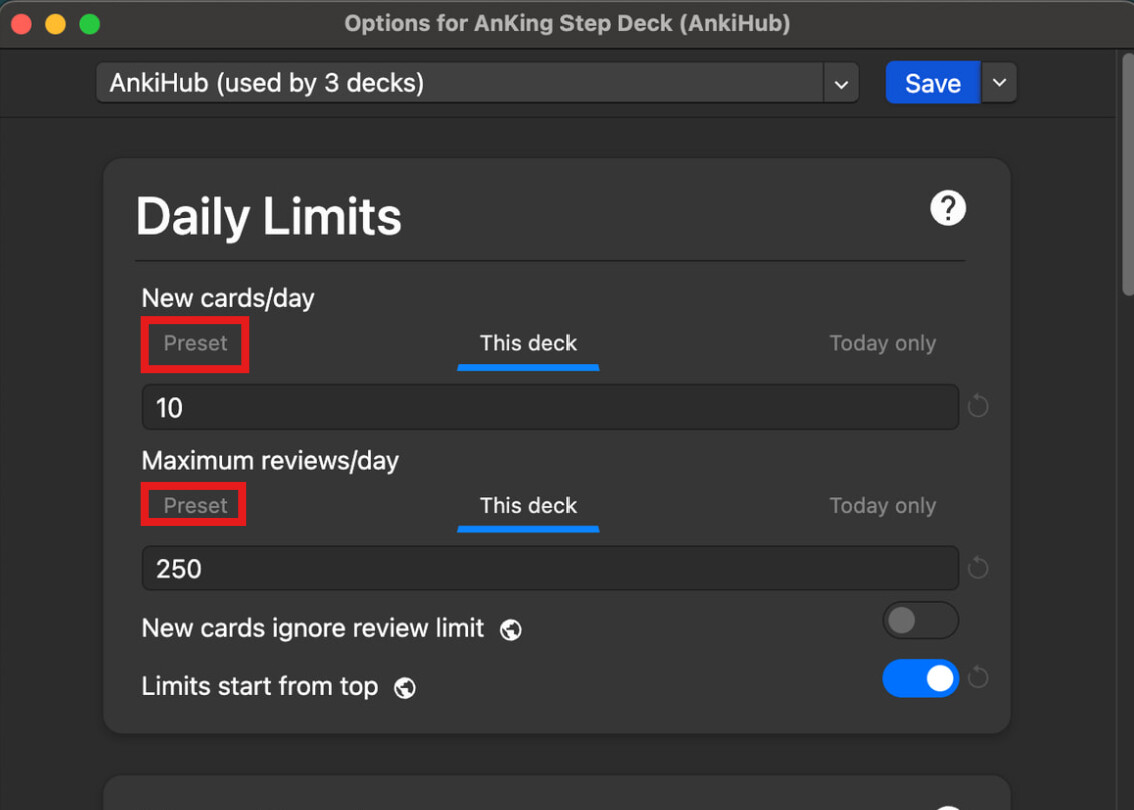Click globe icon beside Limits start from top
The image size is (1134, 810).
(x=405, y=688)
